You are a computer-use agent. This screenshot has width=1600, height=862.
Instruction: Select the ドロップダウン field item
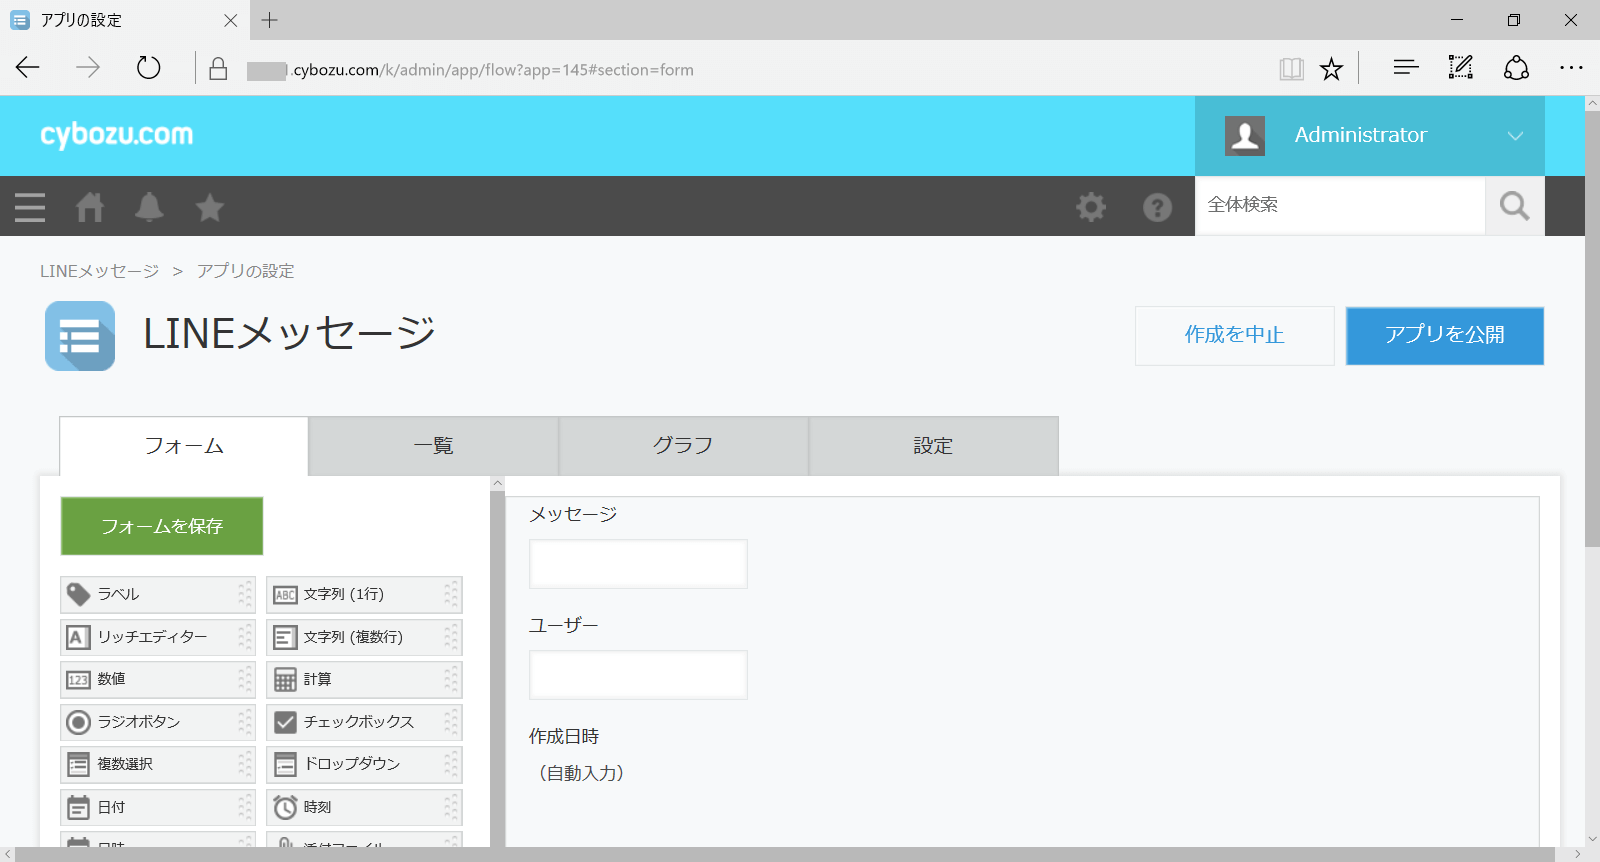tap(364, 765)
